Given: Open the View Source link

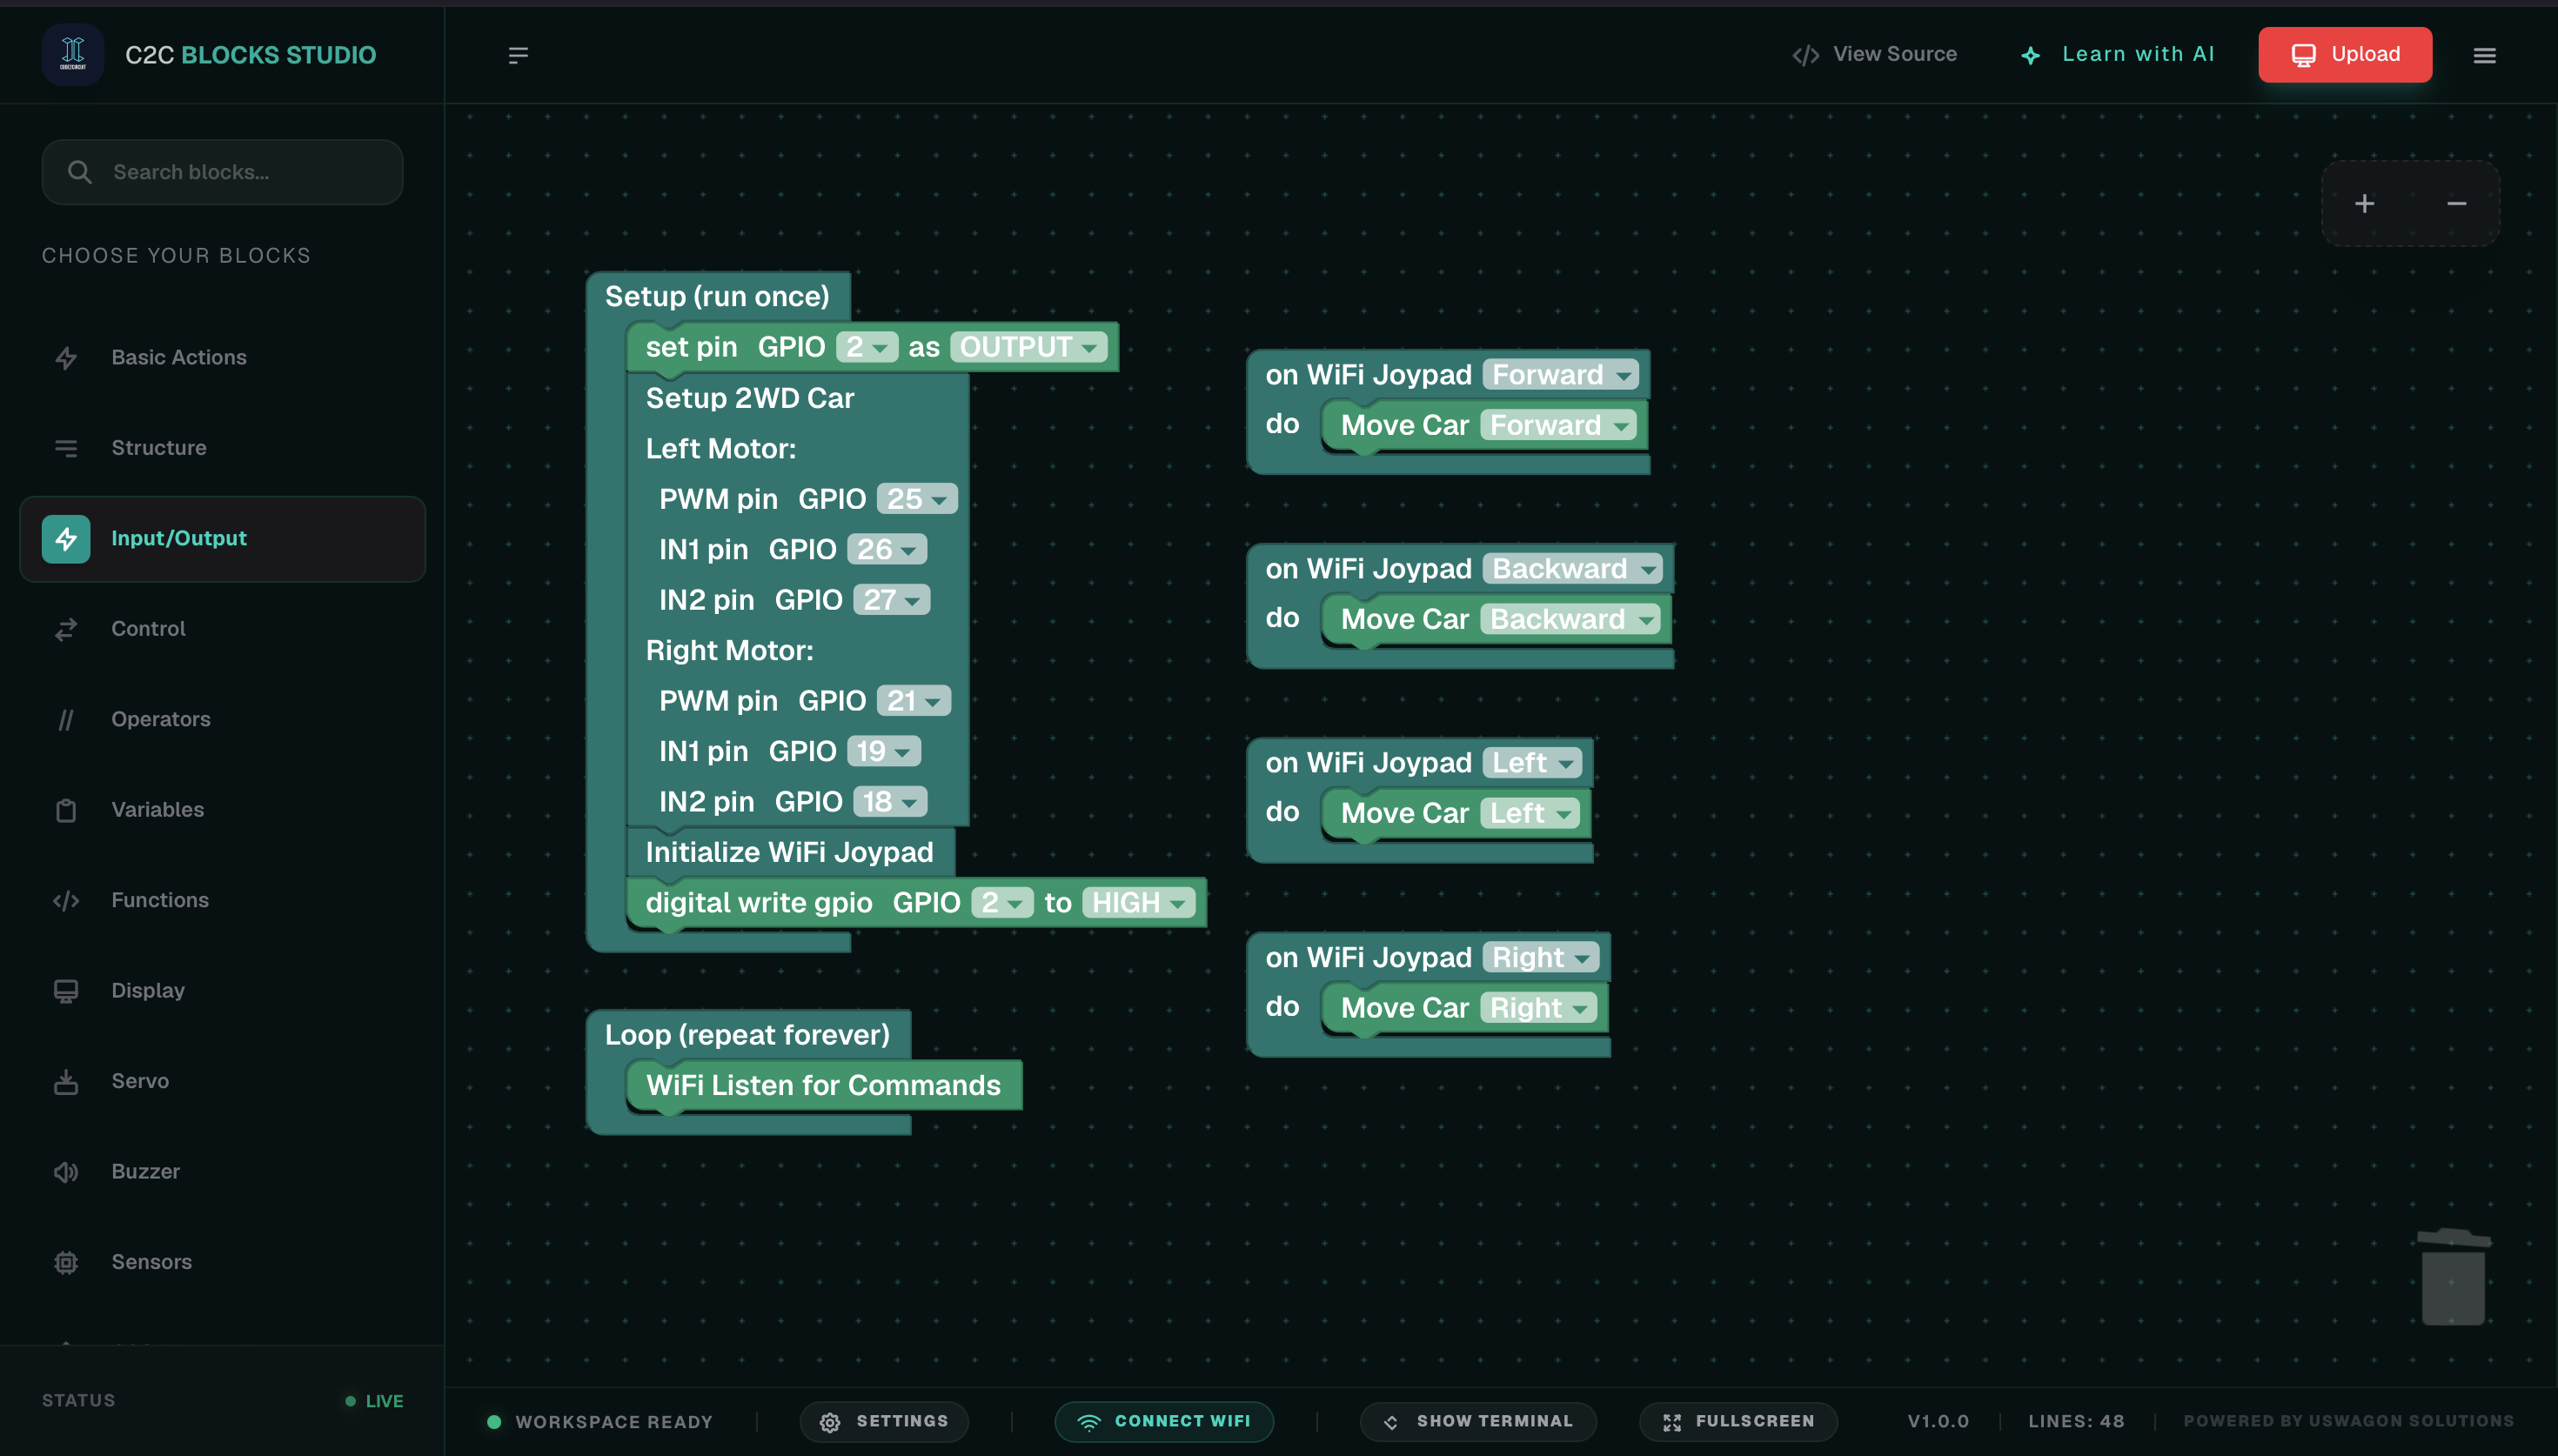Looking at the screenshot, I should pos(1875,54).
